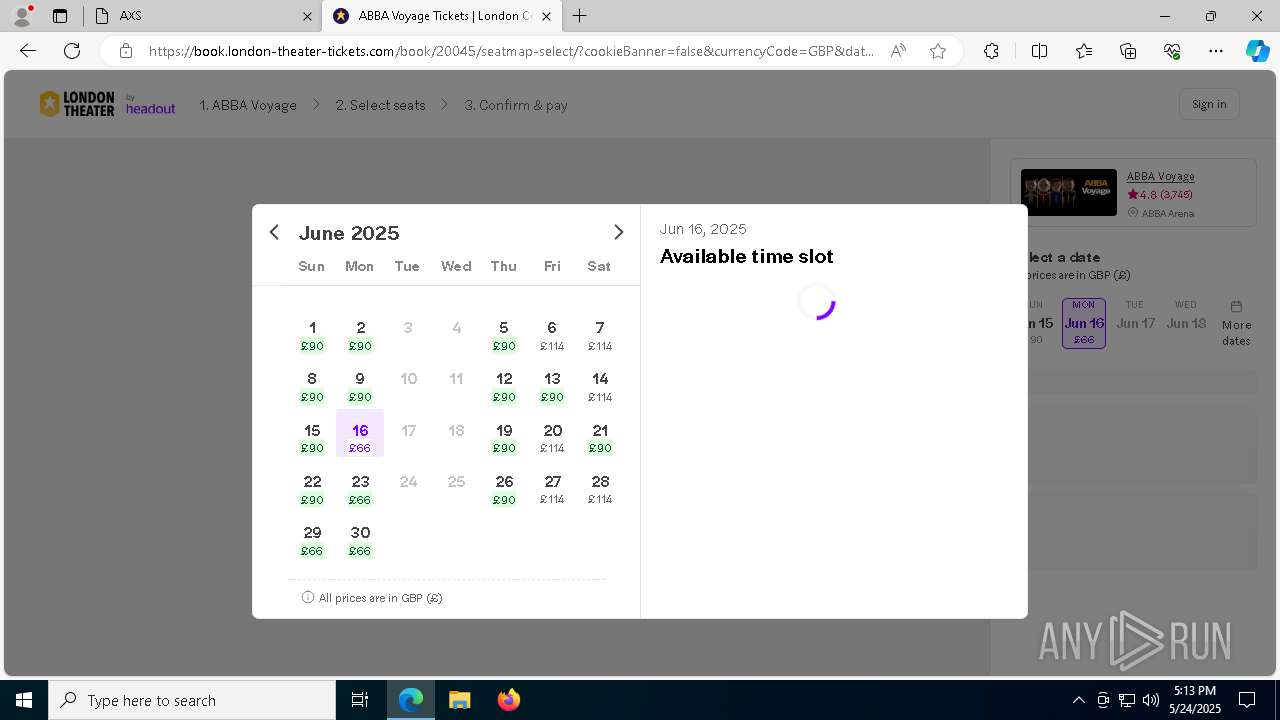Open Browser essentials icon
The height and width of the screenshot is (720, 1280).
1172,51
